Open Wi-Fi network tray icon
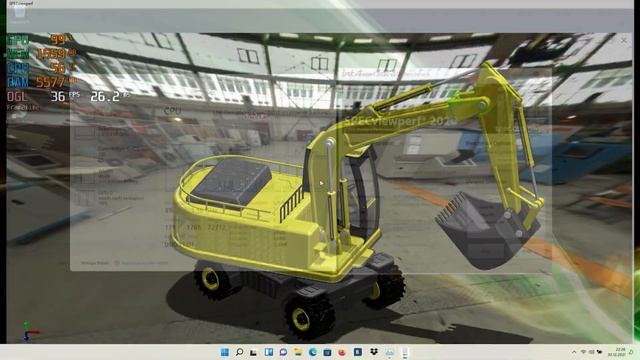Viewport: 640px width, 360px height. 583,352
